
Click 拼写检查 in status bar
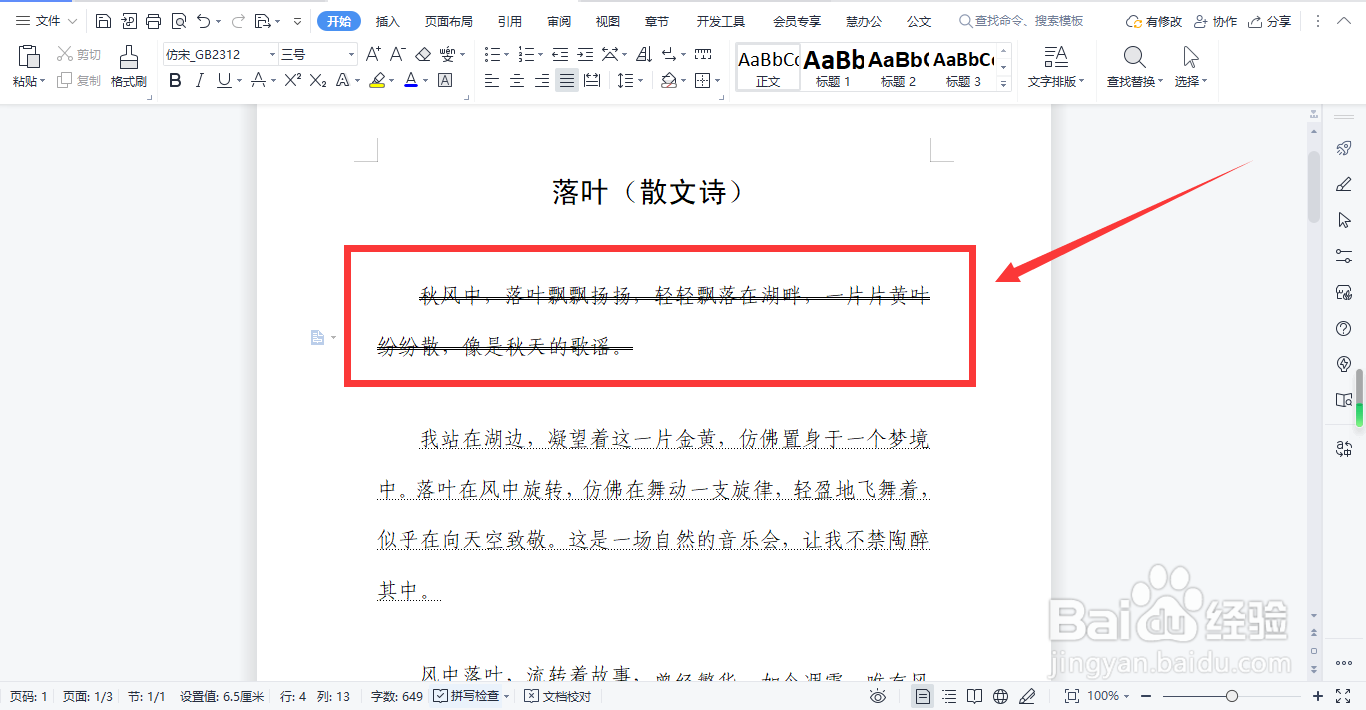point(467,696)
